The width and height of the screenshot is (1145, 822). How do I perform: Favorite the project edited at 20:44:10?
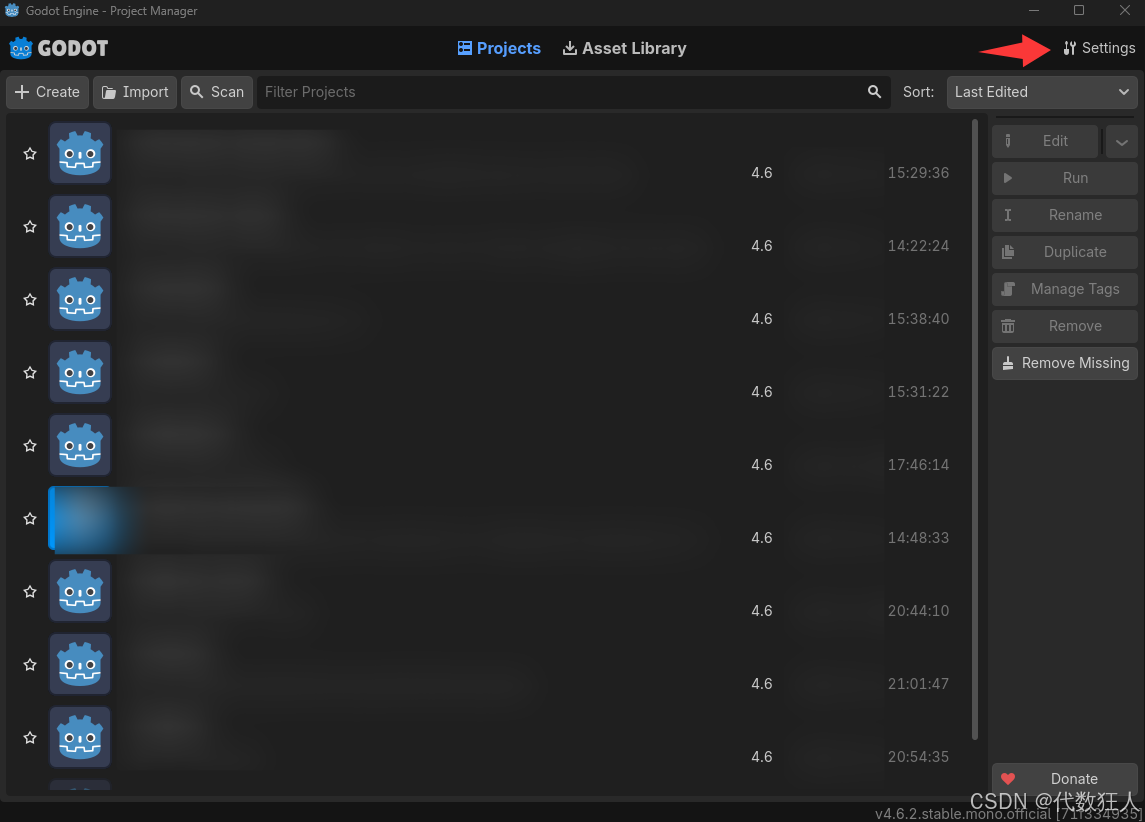point(30,591)
